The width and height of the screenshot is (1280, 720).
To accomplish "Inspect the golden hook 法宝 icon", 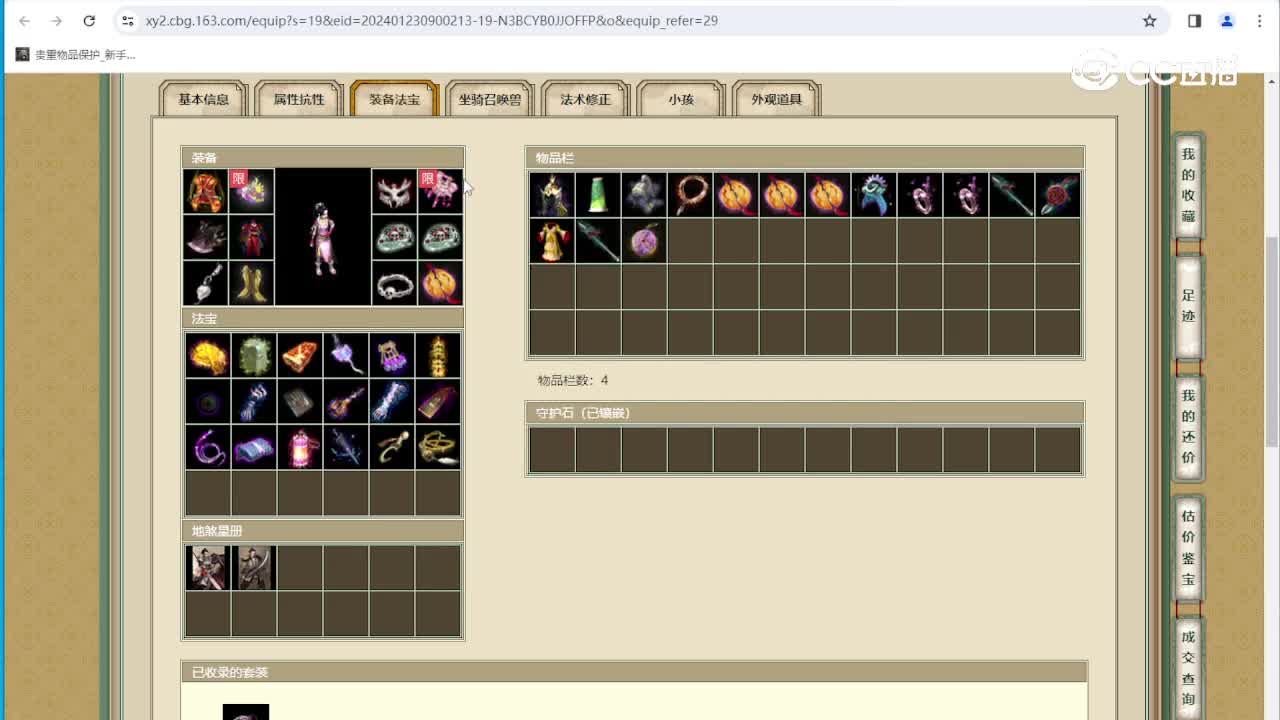I will point(392,447).
